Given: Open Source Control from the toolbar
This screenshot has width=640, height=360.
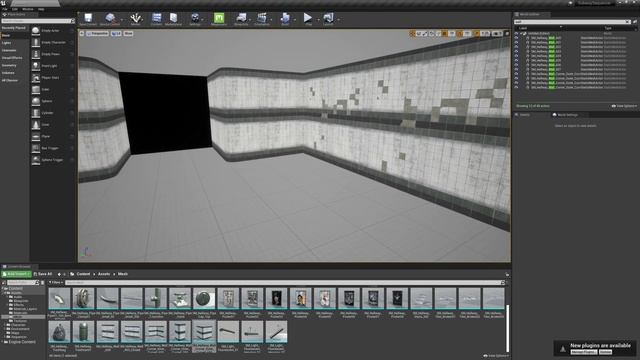Looking at the screenshot, I should click(x=110, y=18).
